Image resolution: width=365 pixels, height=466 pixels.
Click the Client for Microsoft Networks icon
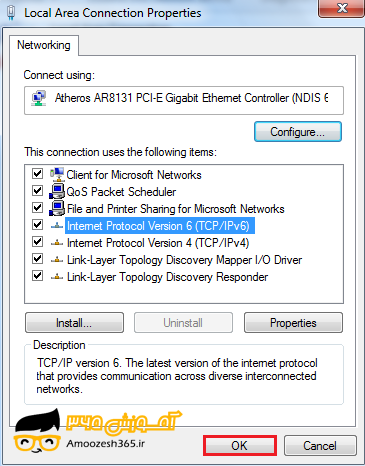57,174
